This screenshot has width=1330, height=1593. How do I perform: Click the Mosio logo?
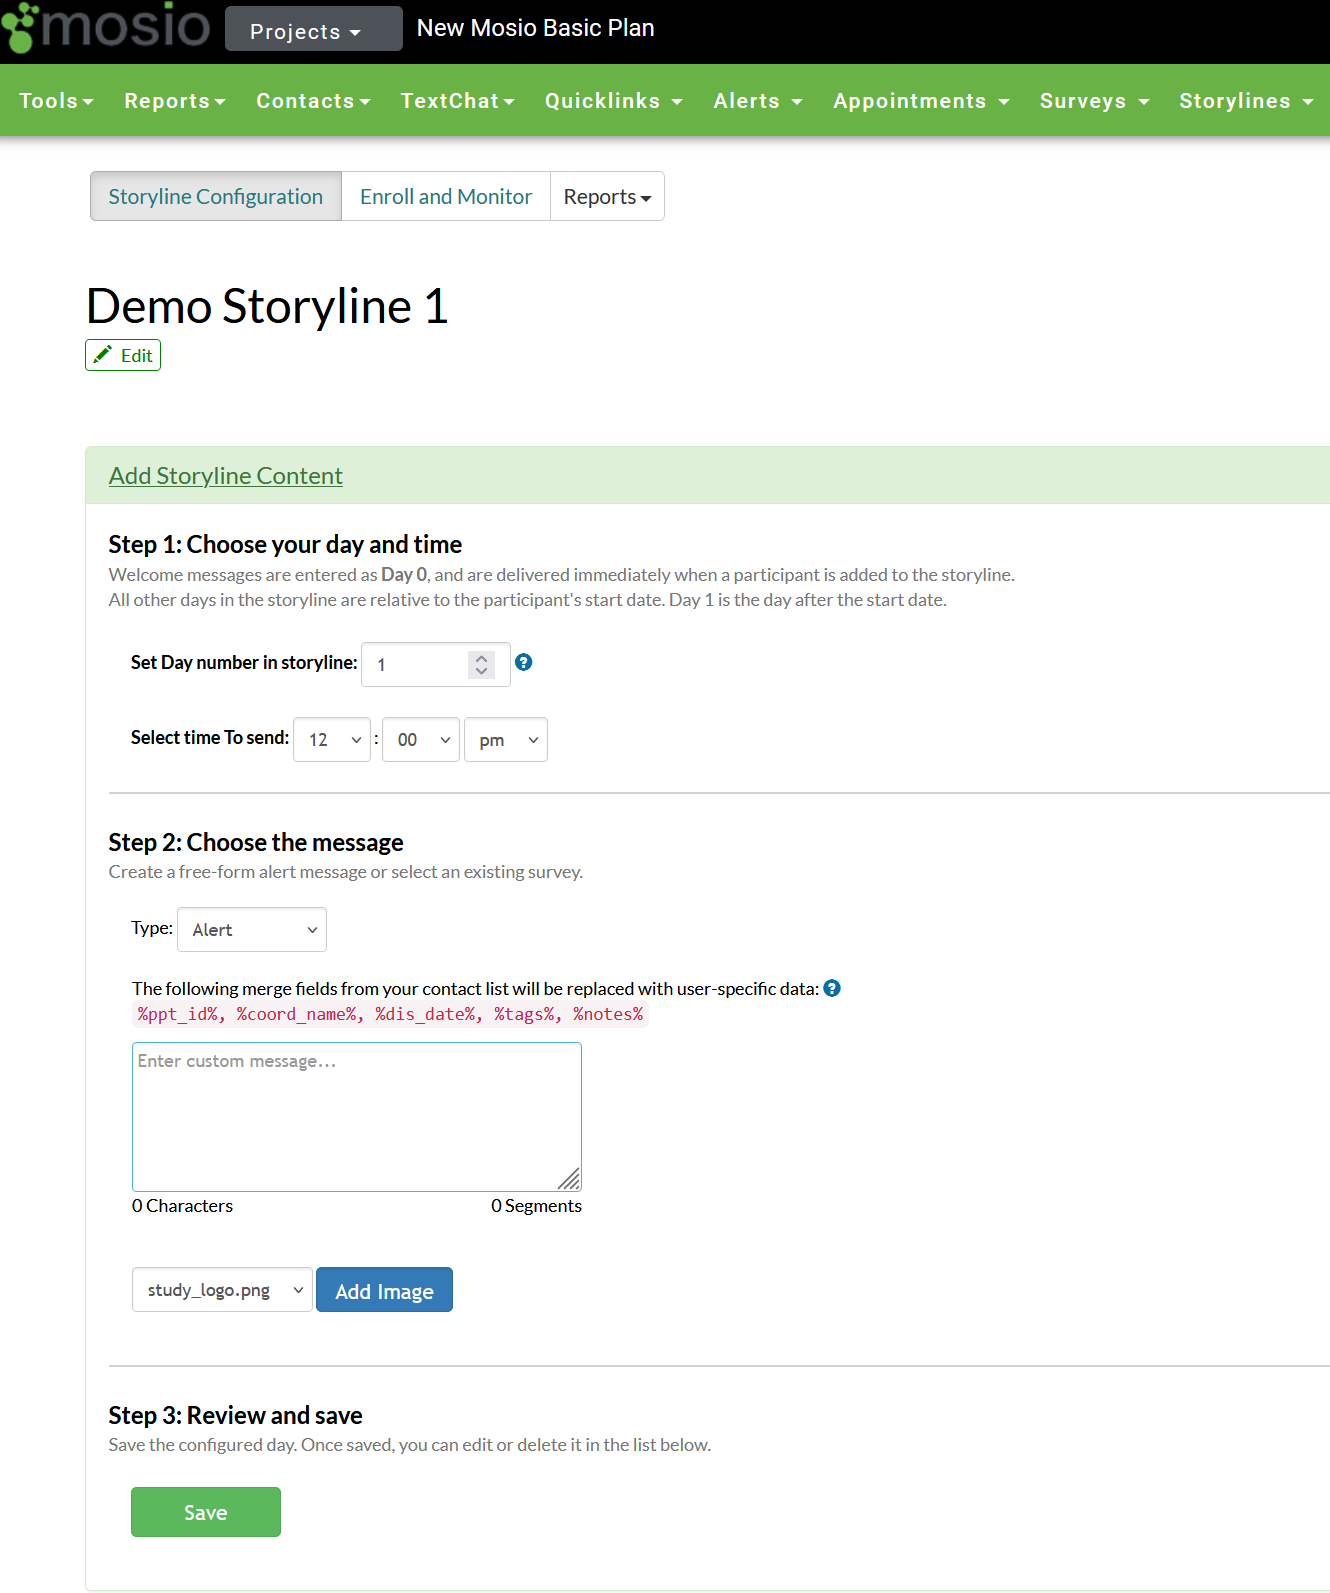[x=106, y=27]
